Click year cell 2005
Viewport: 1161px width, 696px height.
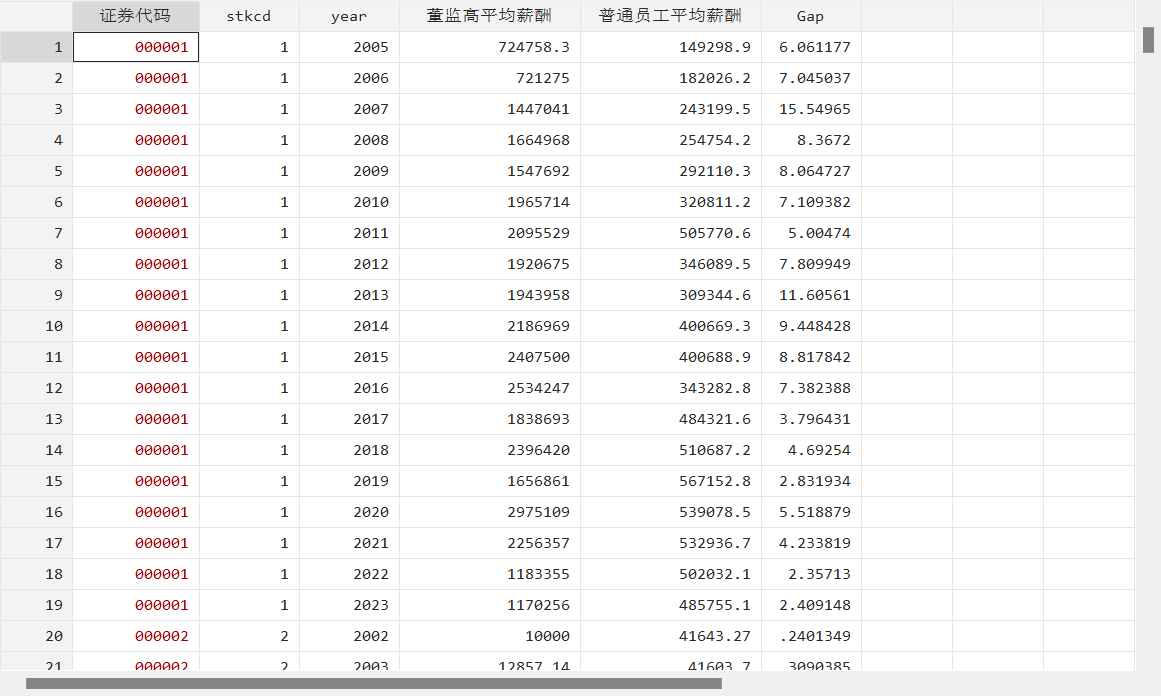(349, 47)
